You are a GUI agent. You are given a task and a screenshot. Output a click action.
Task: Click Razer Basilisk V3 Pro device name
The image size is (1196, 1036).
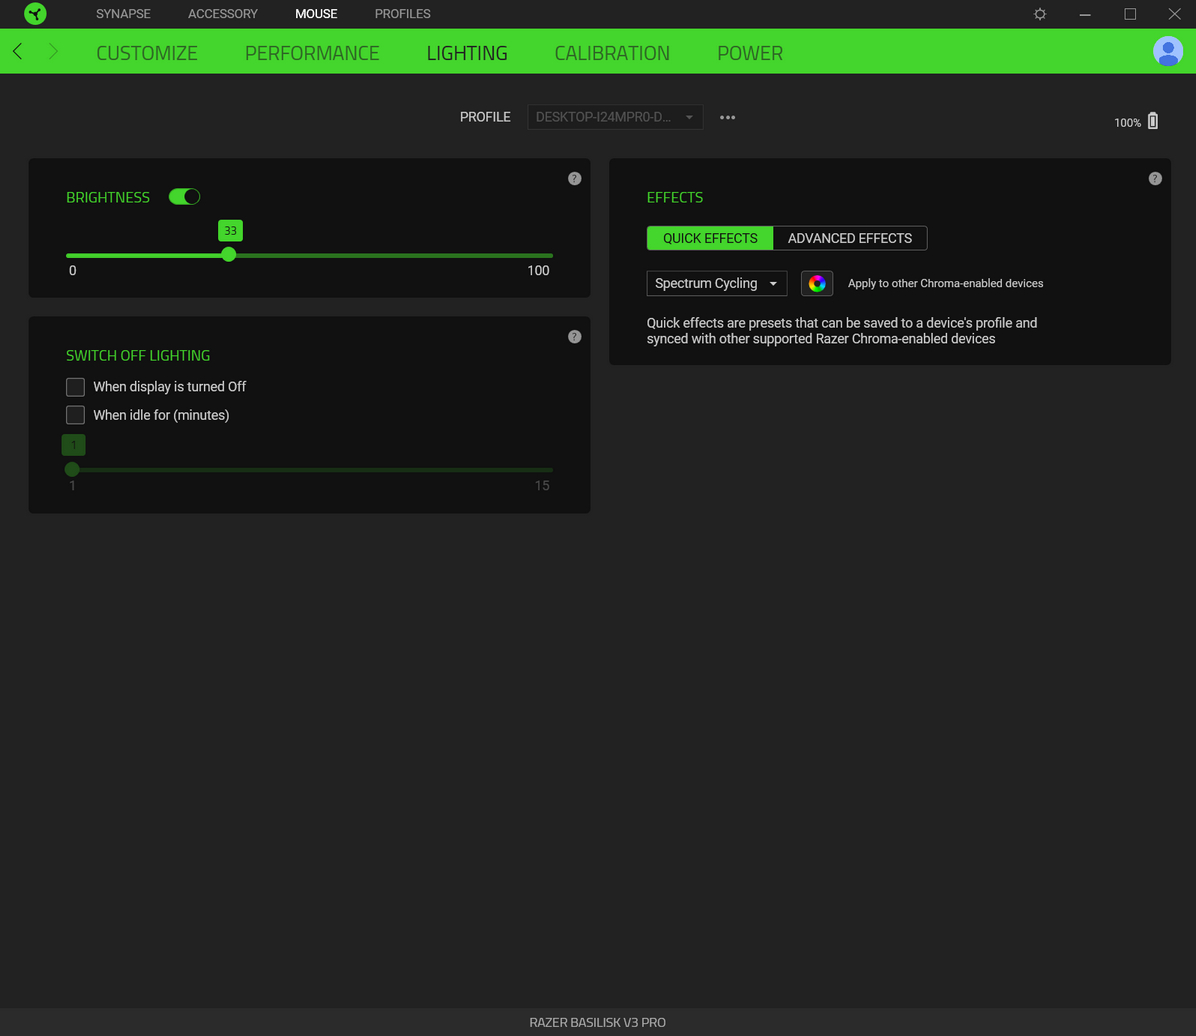point(597,1022)
